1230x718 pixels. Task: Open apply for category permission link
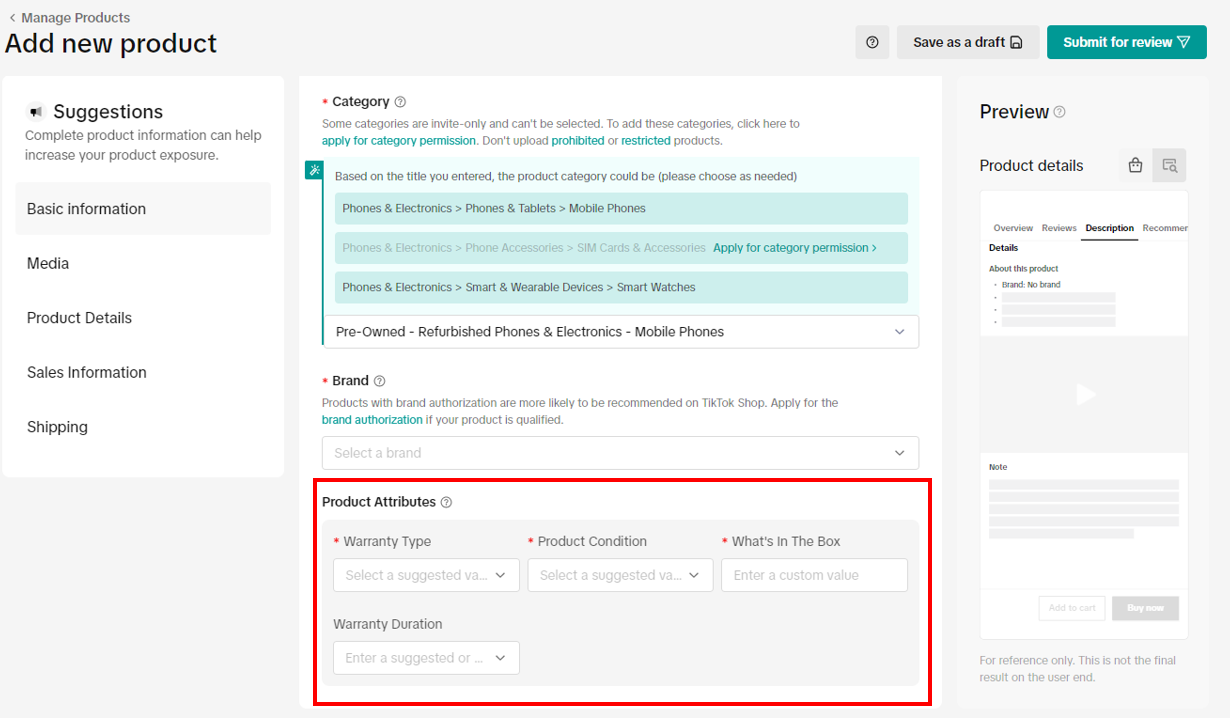(399, 141)
